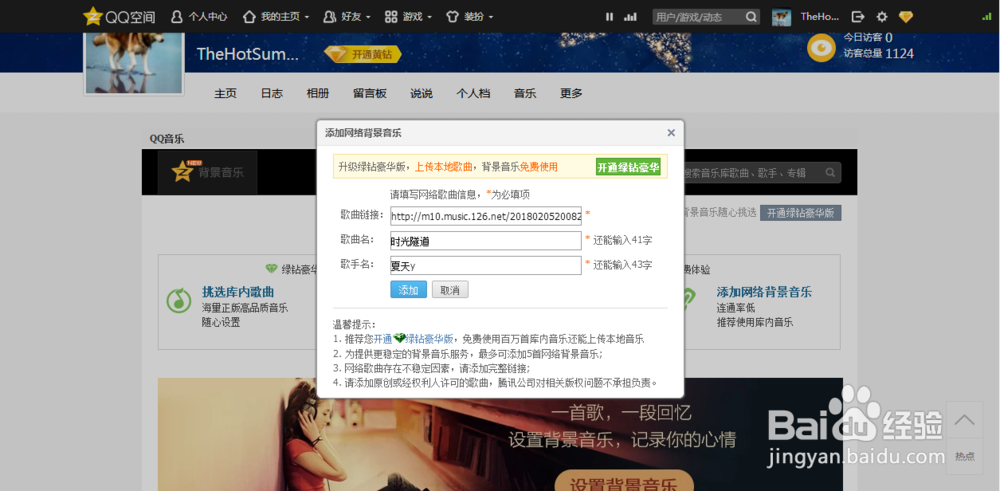Go to the 音乐 tab

[x=525, y=94]
